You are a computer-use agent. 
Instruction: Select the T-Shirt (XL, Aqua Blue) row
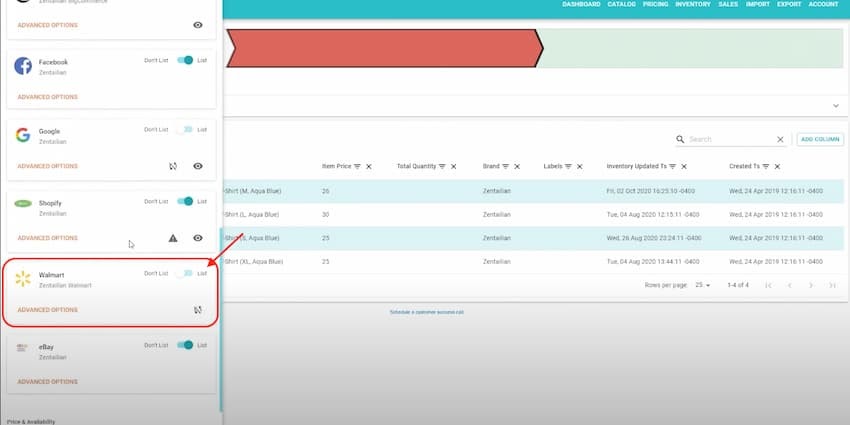533,261
